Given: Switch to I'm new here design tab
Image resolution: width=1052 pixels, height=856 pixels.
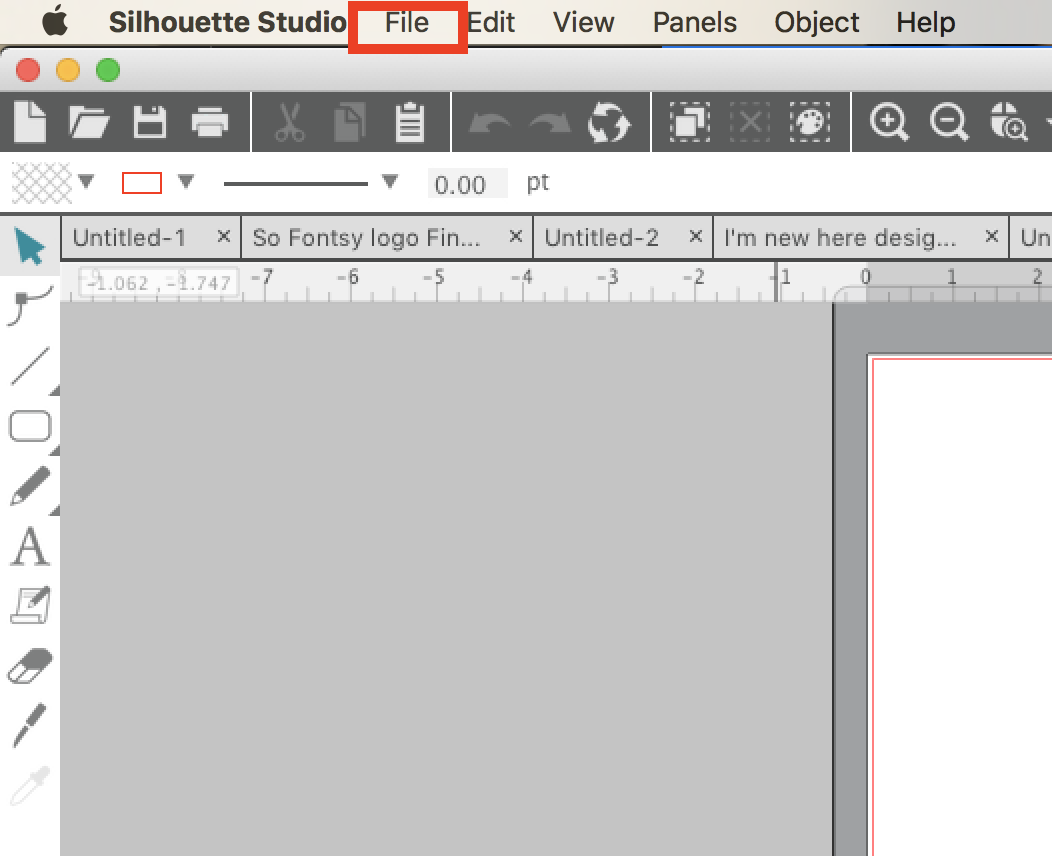Looking at the screenshot, I should (840, 237).
